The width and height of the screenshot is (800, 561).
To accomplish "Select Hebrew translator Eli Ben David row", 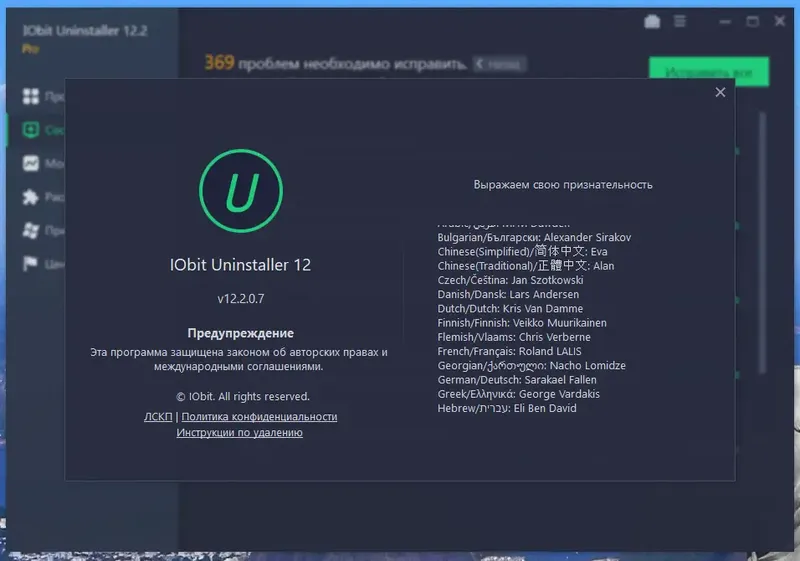I will [507, 409].
